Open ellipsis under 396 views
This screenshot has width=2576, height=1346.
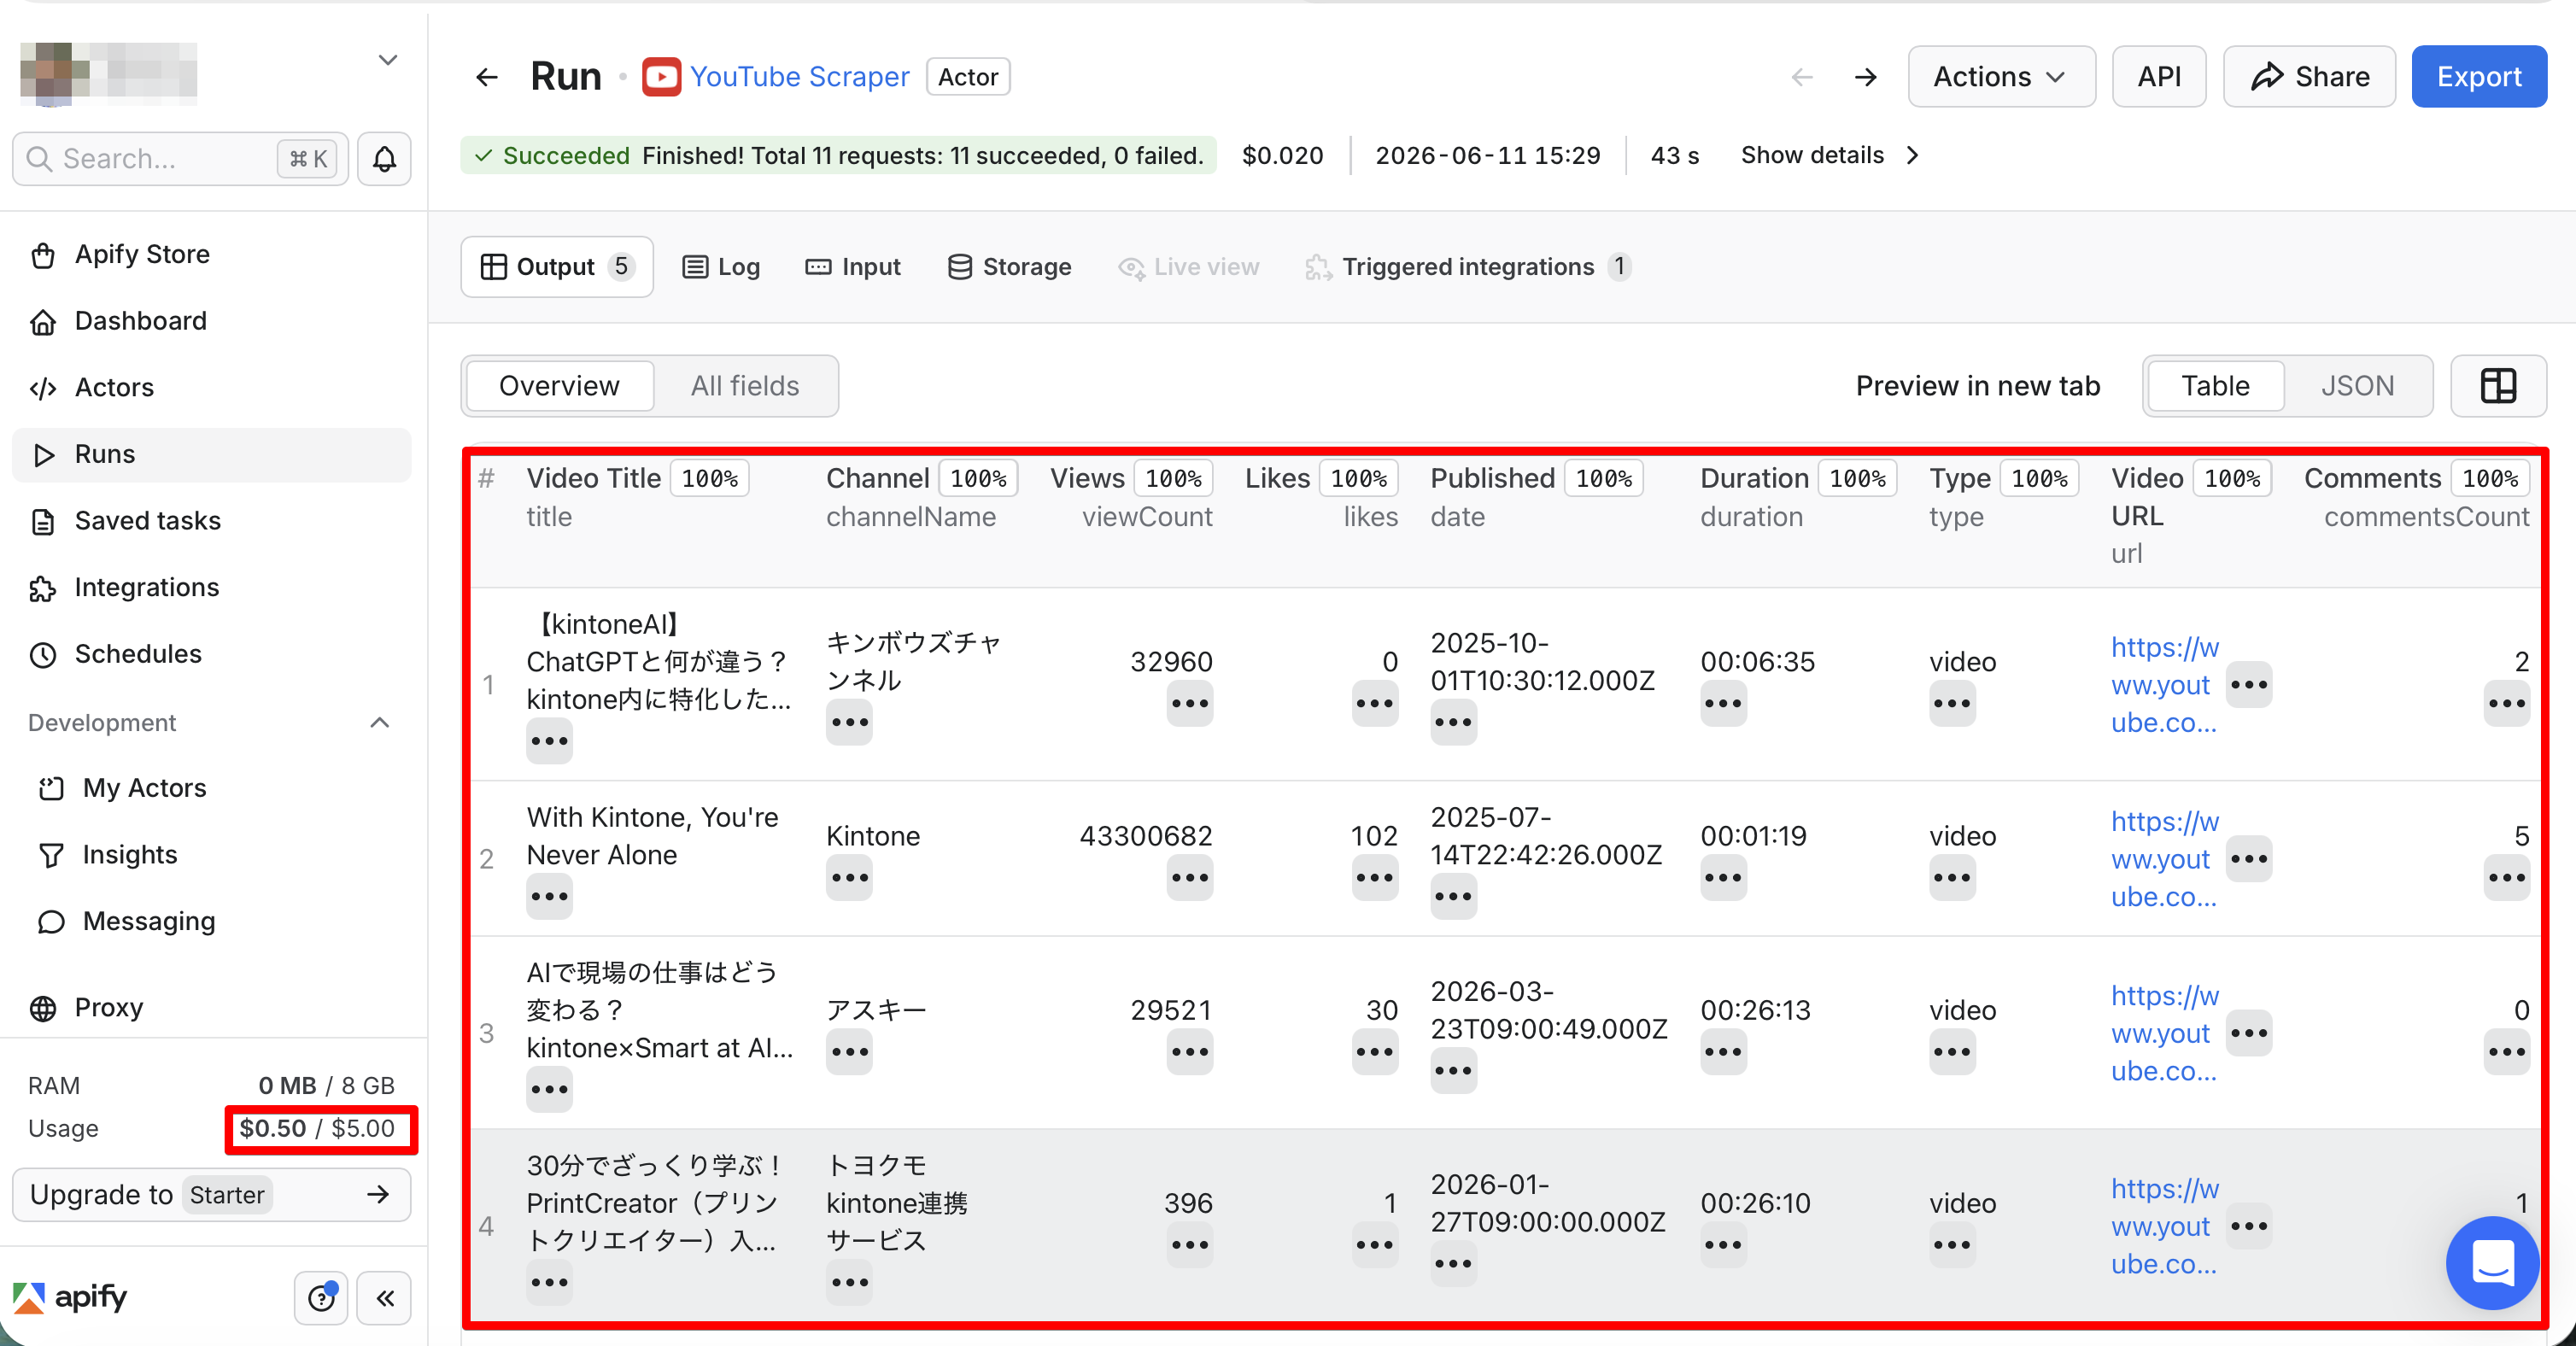(x=1189, y=1245)
